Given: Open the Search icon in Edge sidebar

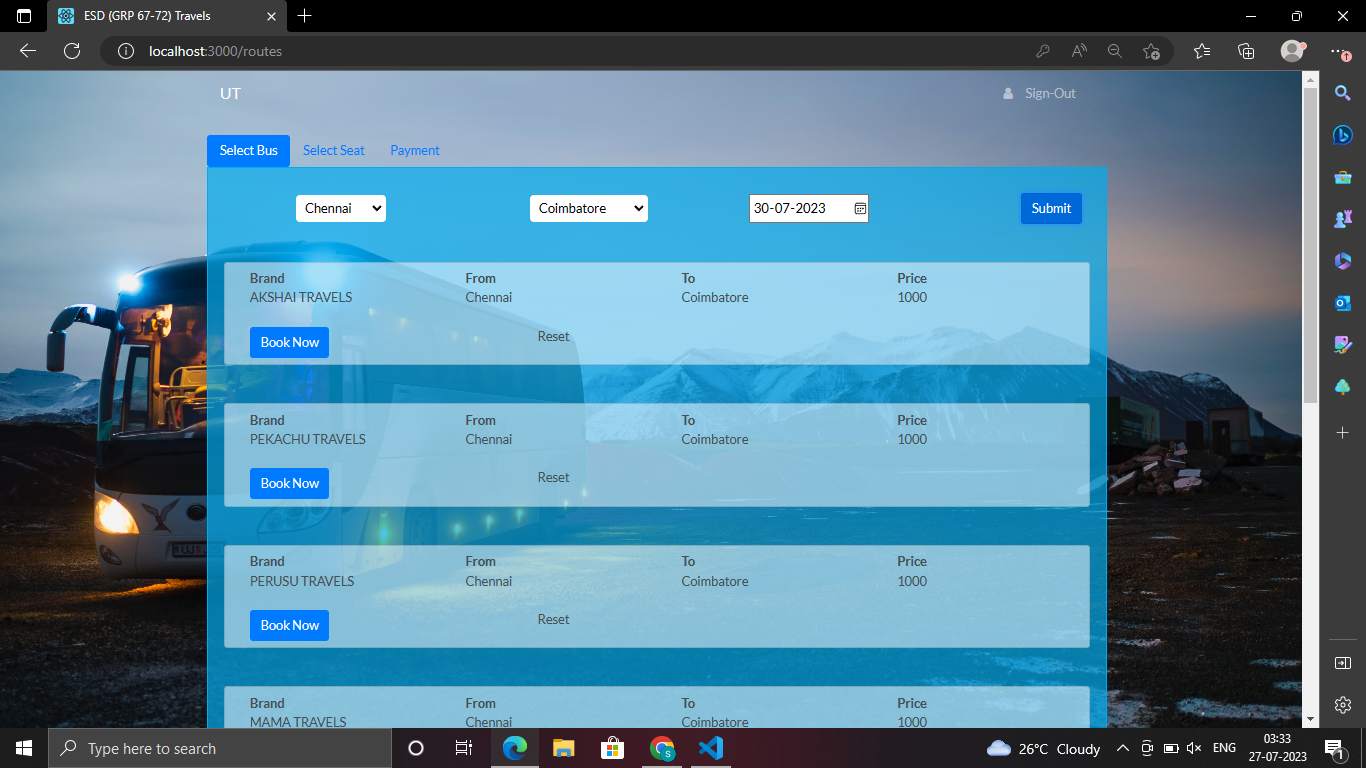Looking at the screenshot, I should click(1342, 93).
